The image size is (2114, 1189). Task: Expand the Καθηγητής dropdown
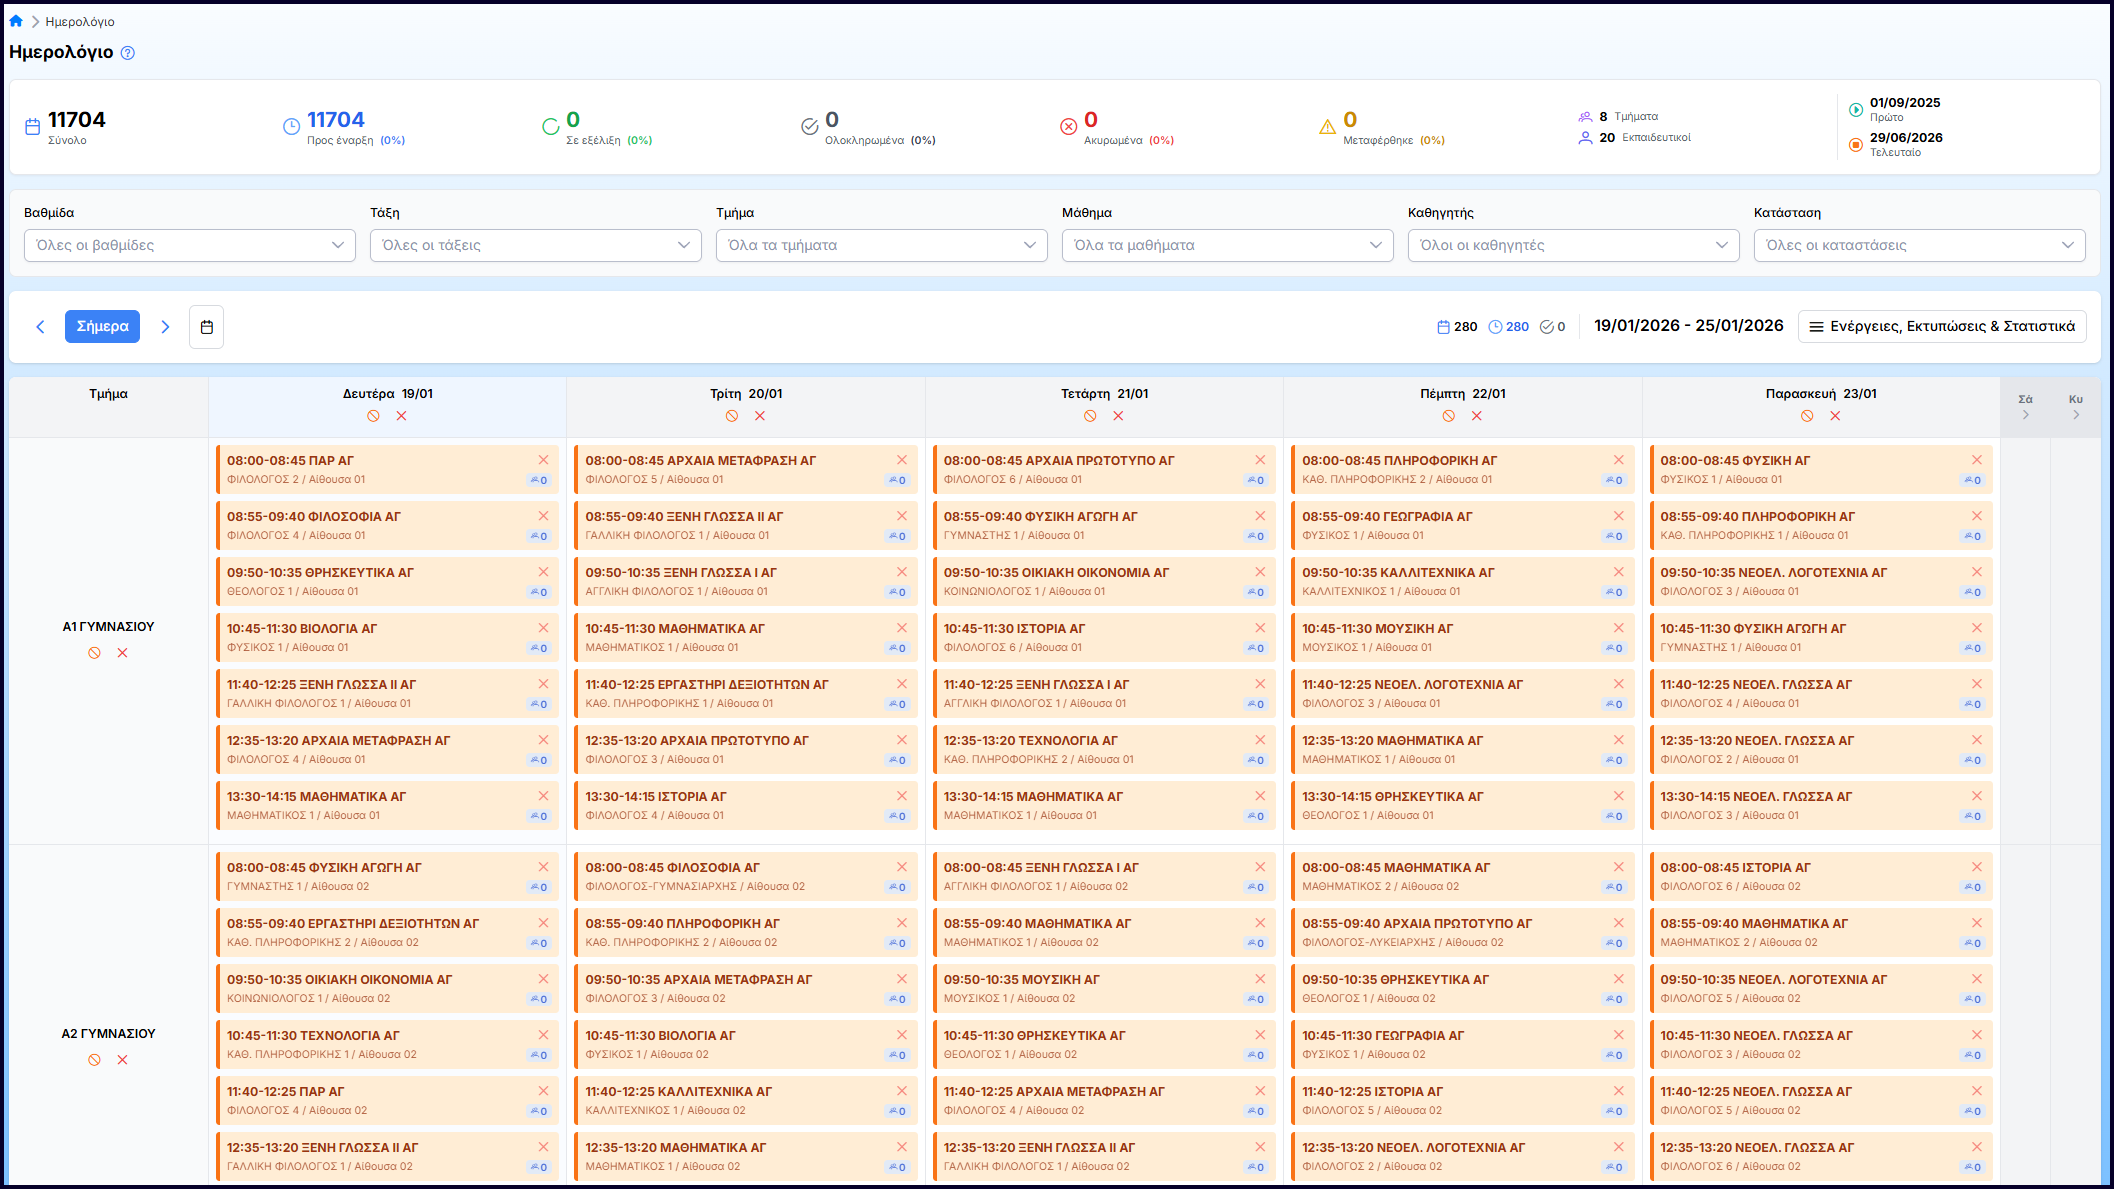point(1573,245)
